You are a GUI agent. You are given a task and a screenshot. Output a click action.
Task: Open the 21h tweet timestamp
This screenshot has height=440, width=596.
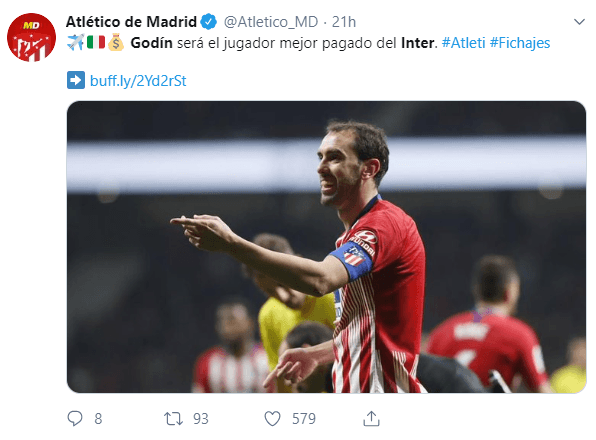click(344, 22)
